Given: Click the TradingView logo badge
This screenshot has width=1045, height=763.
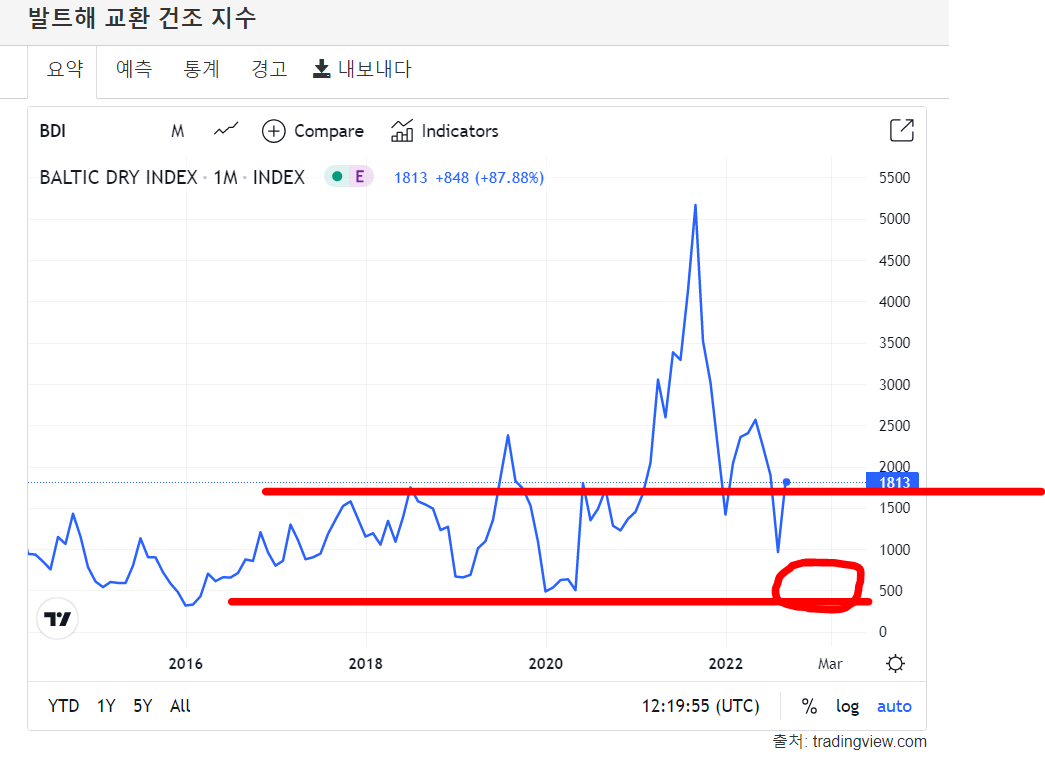Looking at the screenshot, I should (x=57, y=618).
